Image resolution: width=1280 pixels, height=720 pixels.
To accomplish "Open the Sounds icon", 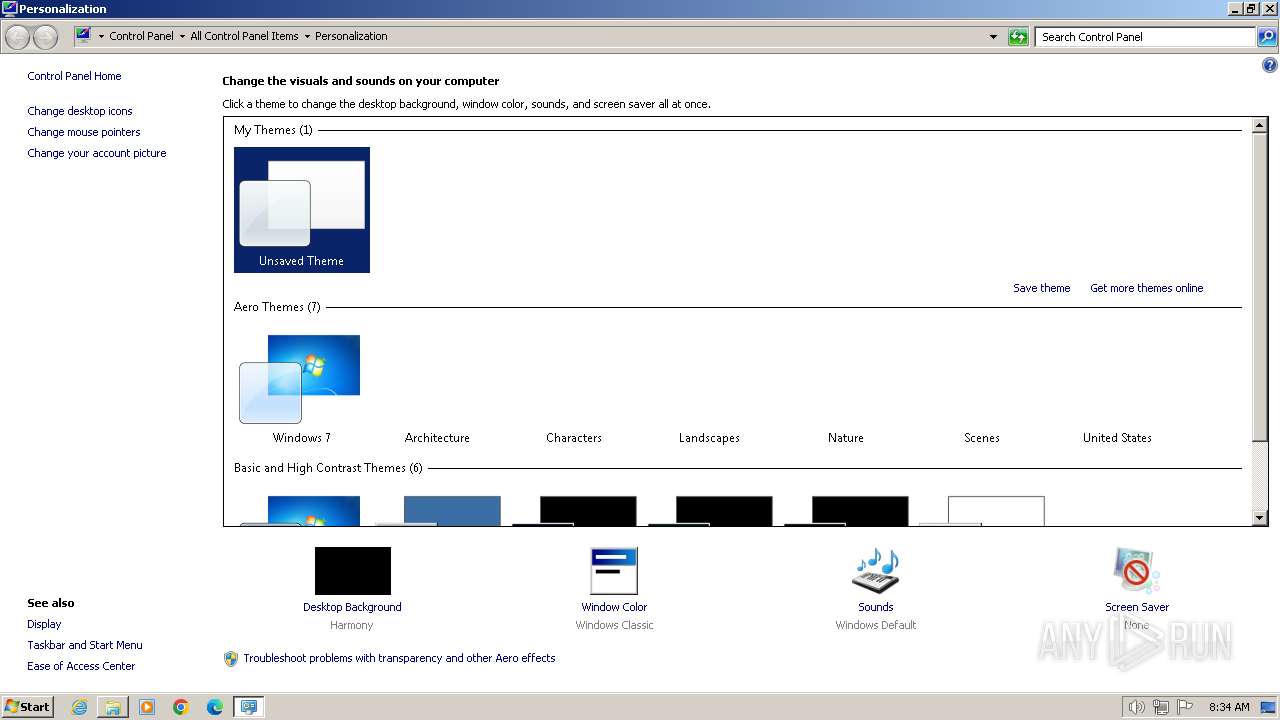I will 875,571.
